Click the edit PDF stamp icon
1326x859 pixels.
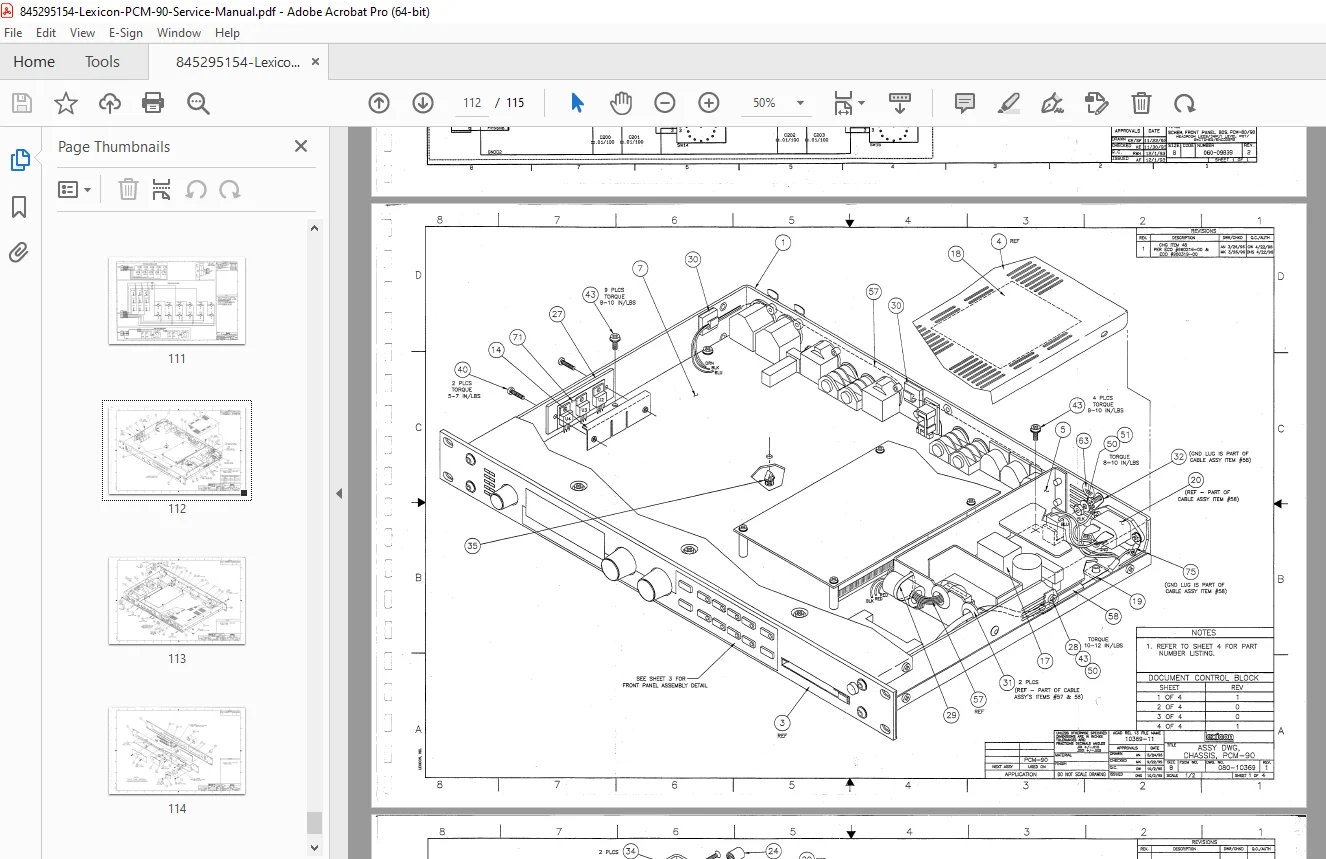[1097, 103]
